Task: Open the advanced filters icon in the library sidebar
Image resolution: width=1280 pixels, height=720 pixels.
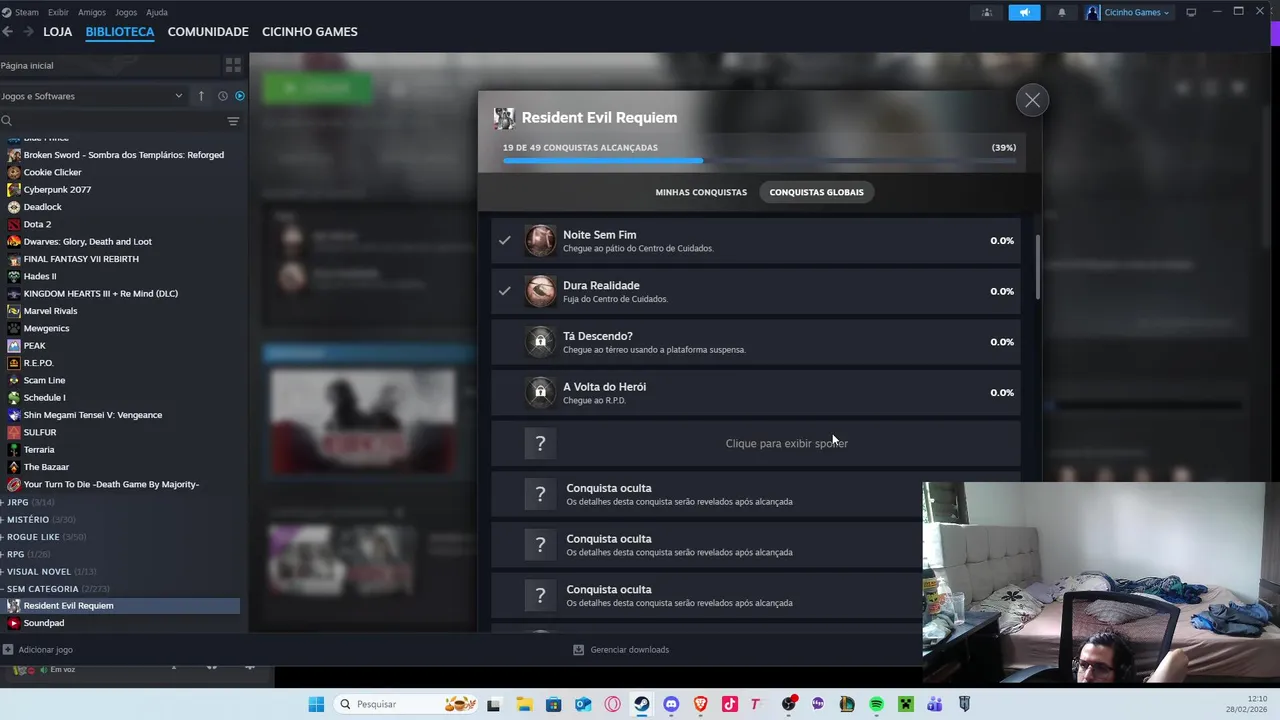Action: tap(233, 121)
